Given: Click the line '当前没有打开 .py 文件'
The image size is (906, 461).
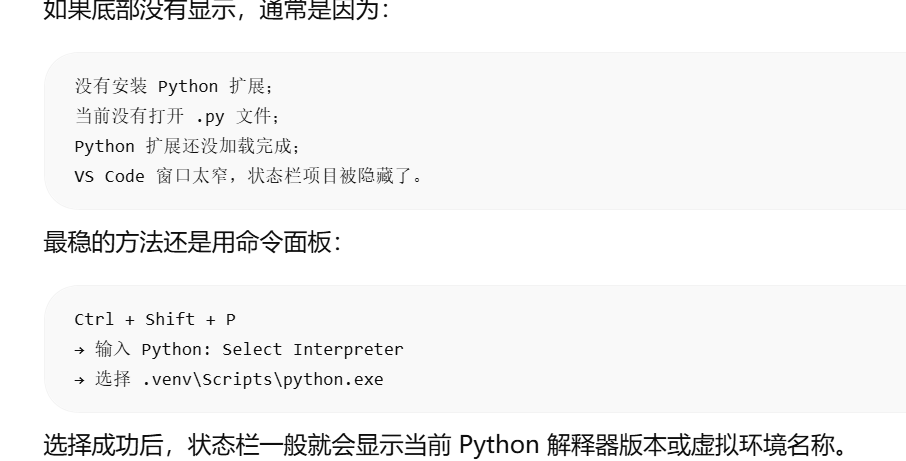Looking at the screenshot, I should coord(177,117).
